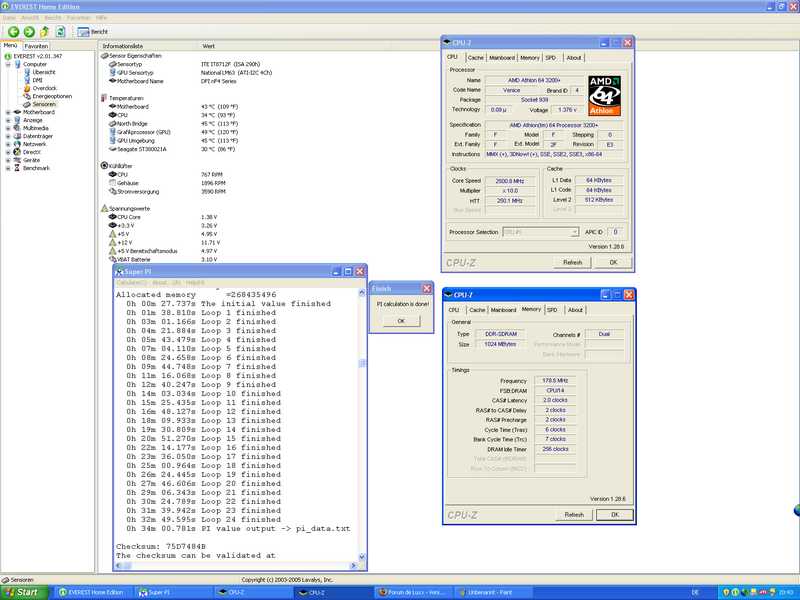The image size is (800, 600).
Task: Open the CPU tab in memory CPU-Z window
Action: coord(454,310)
